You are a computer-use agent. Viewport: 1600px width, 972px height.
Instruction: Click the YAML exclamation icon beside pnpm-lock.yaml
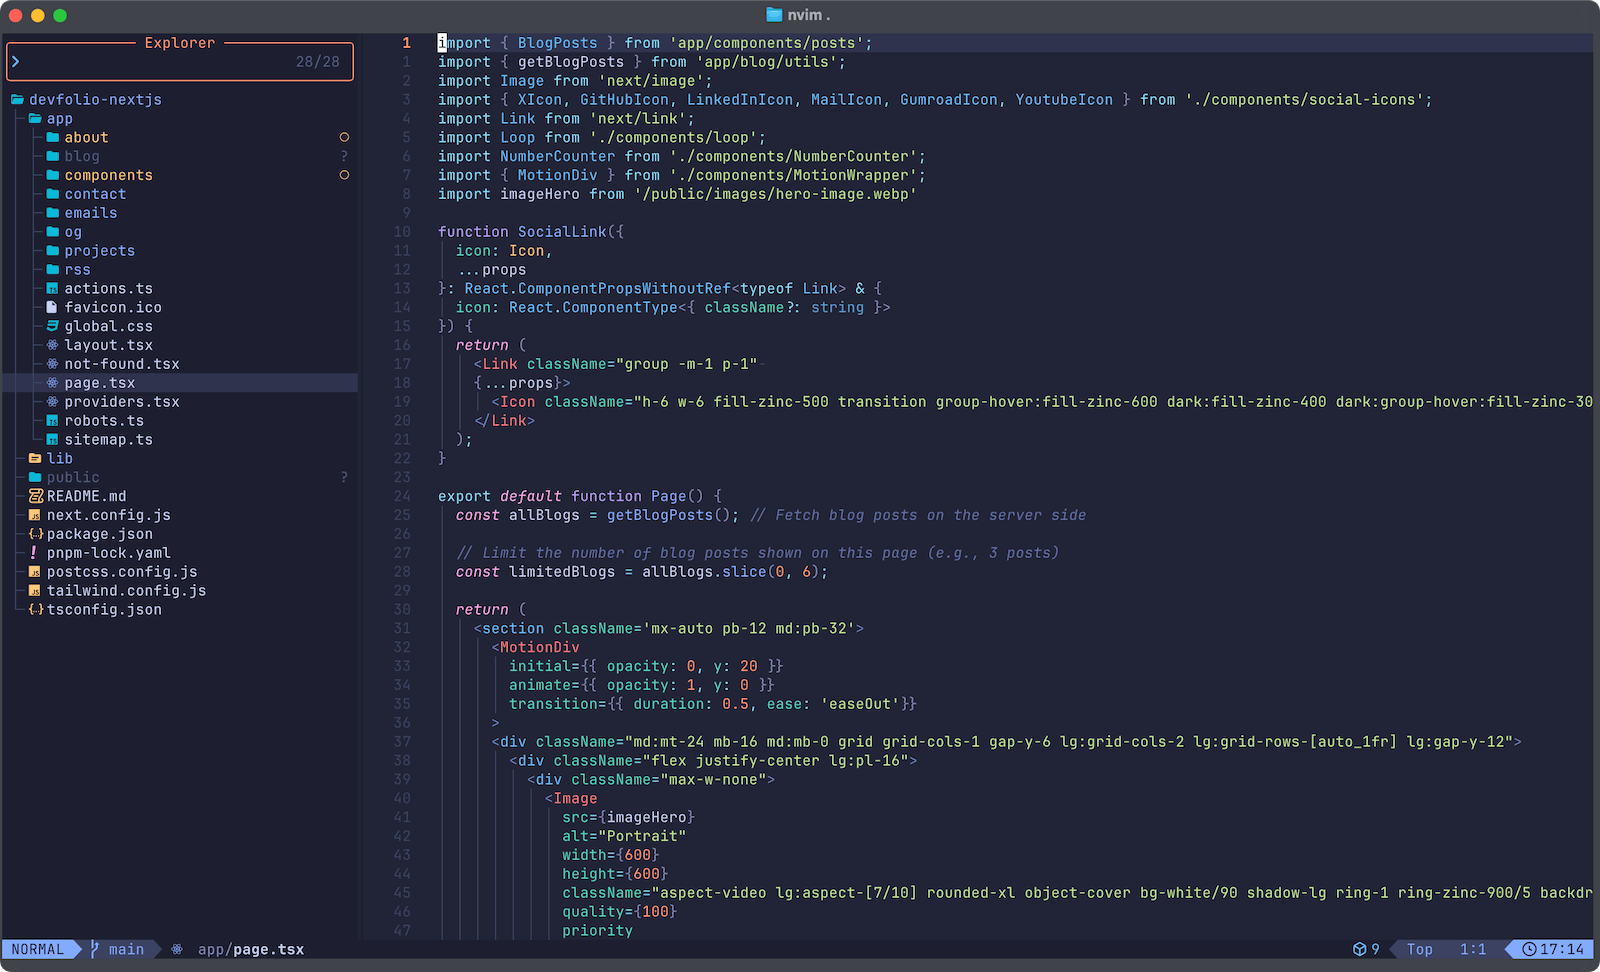click(x=34, y=553)
